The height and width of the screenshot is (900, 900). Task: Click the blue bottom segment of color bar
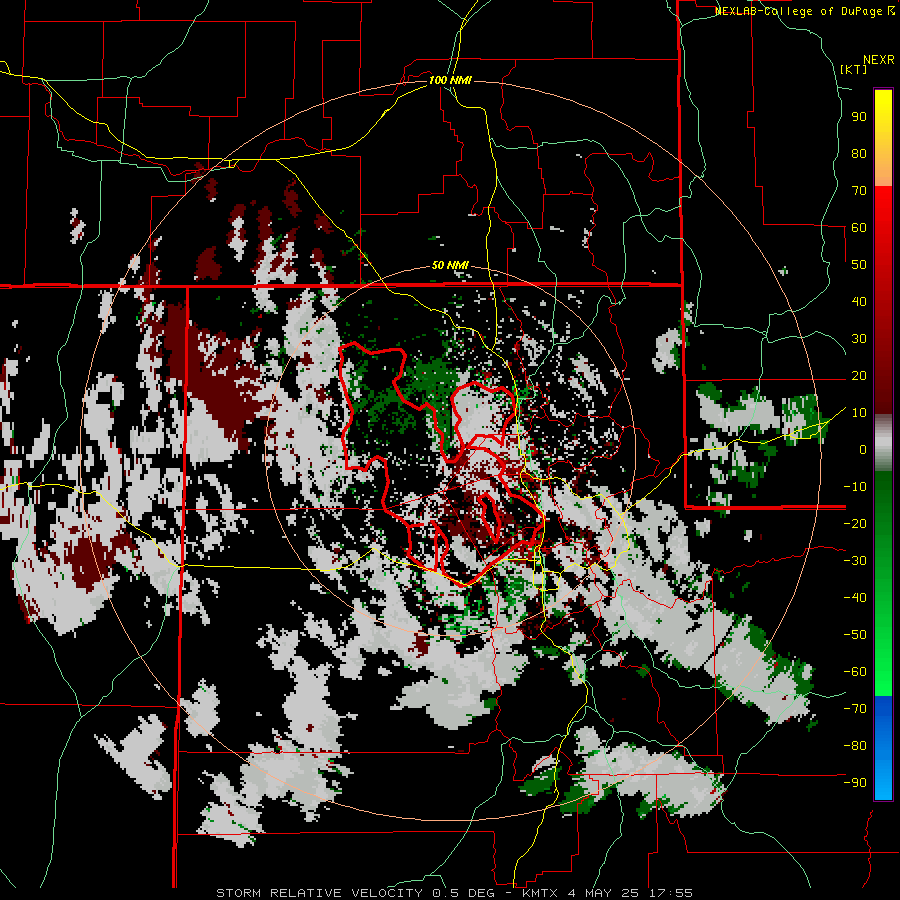point(883,748)
